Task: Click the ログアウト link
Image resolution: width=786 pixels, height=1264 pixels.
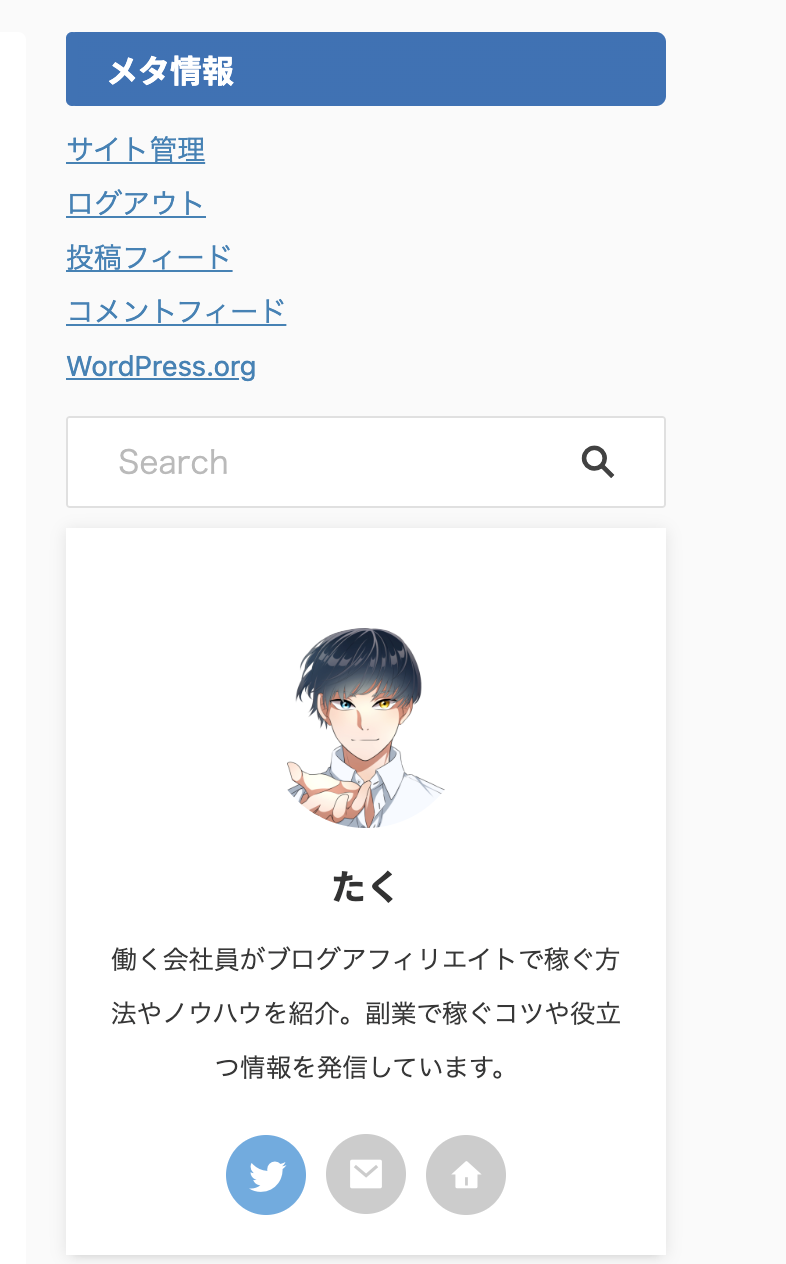Action: tap(136, 203)
